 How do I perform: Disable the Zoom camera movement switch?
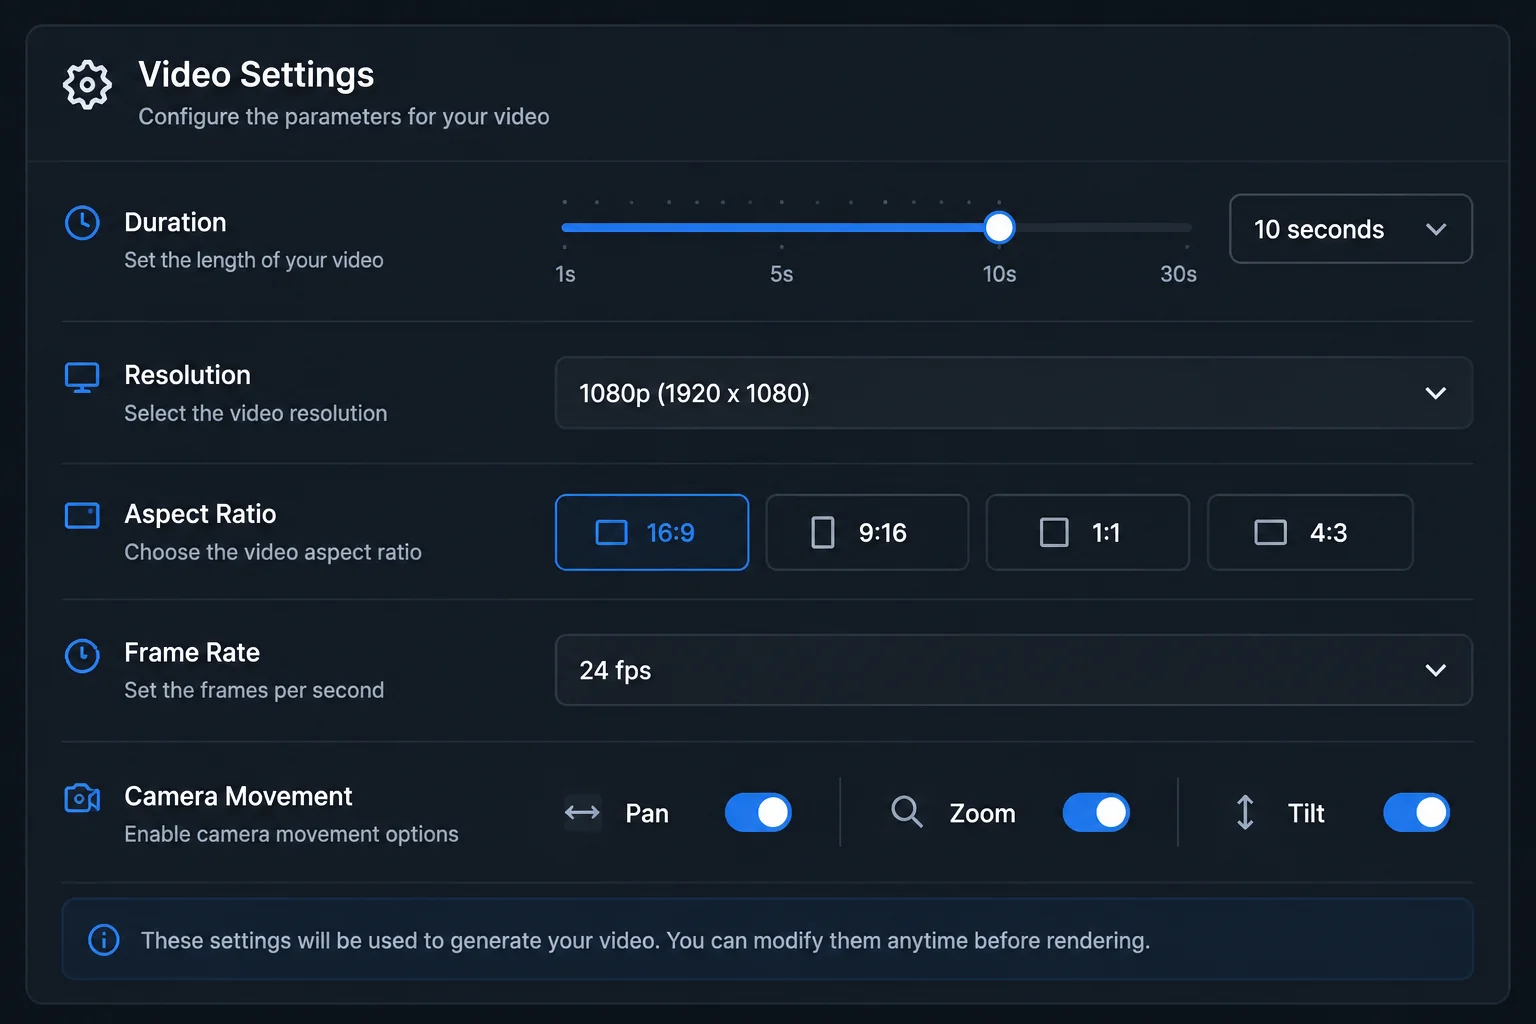[1096, 813]
